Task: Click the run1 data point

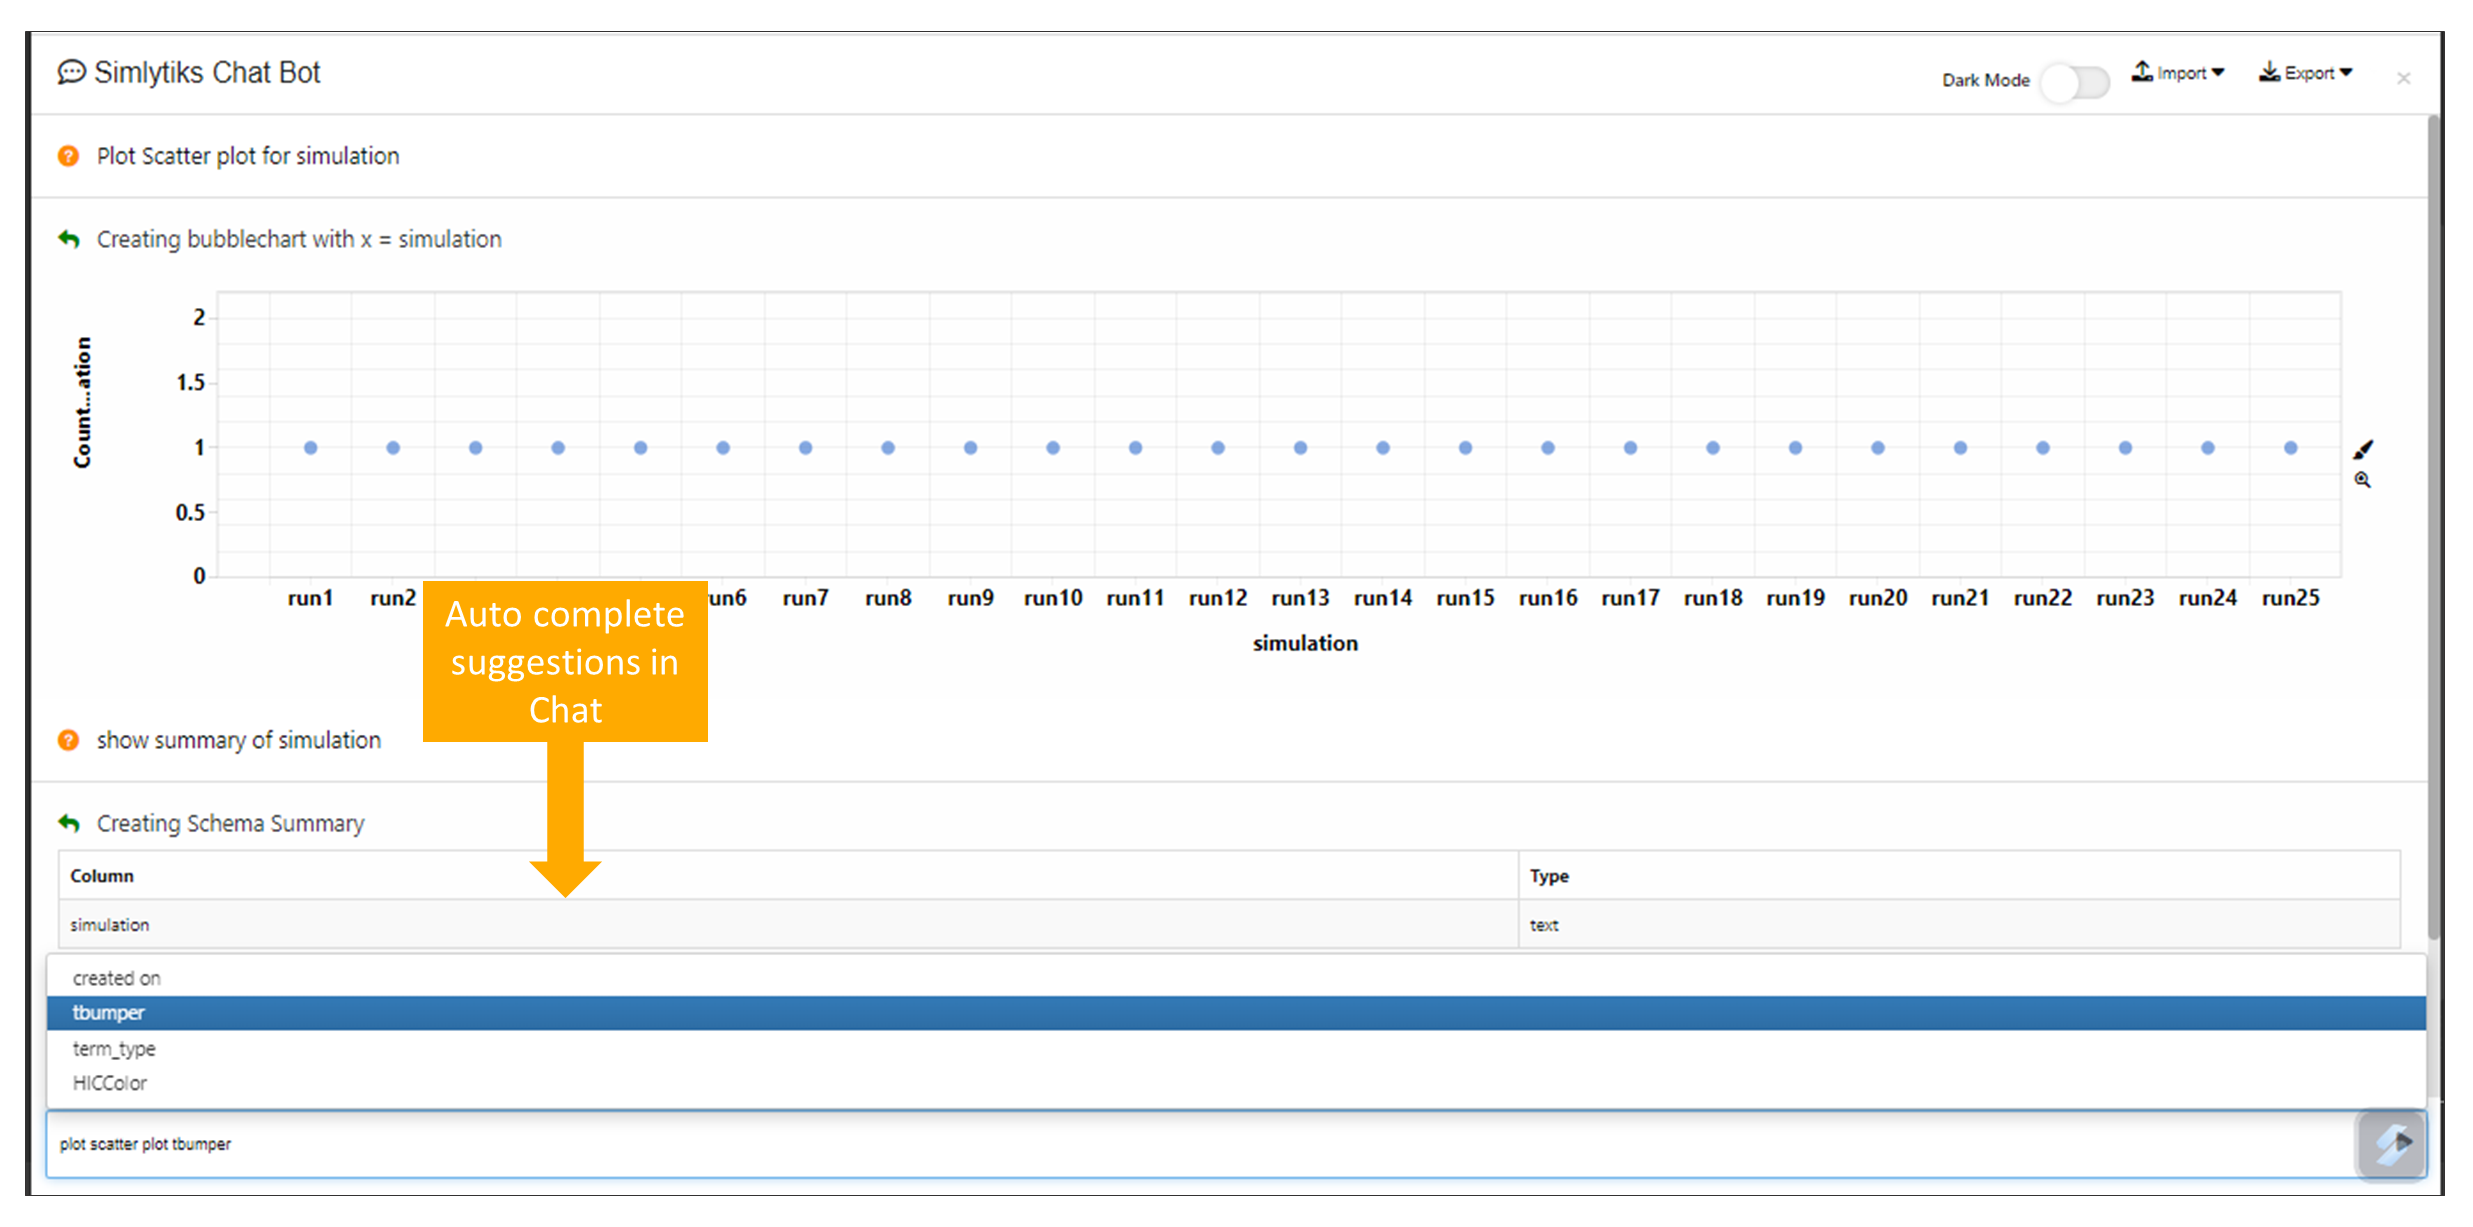Action: click(311, 448)
